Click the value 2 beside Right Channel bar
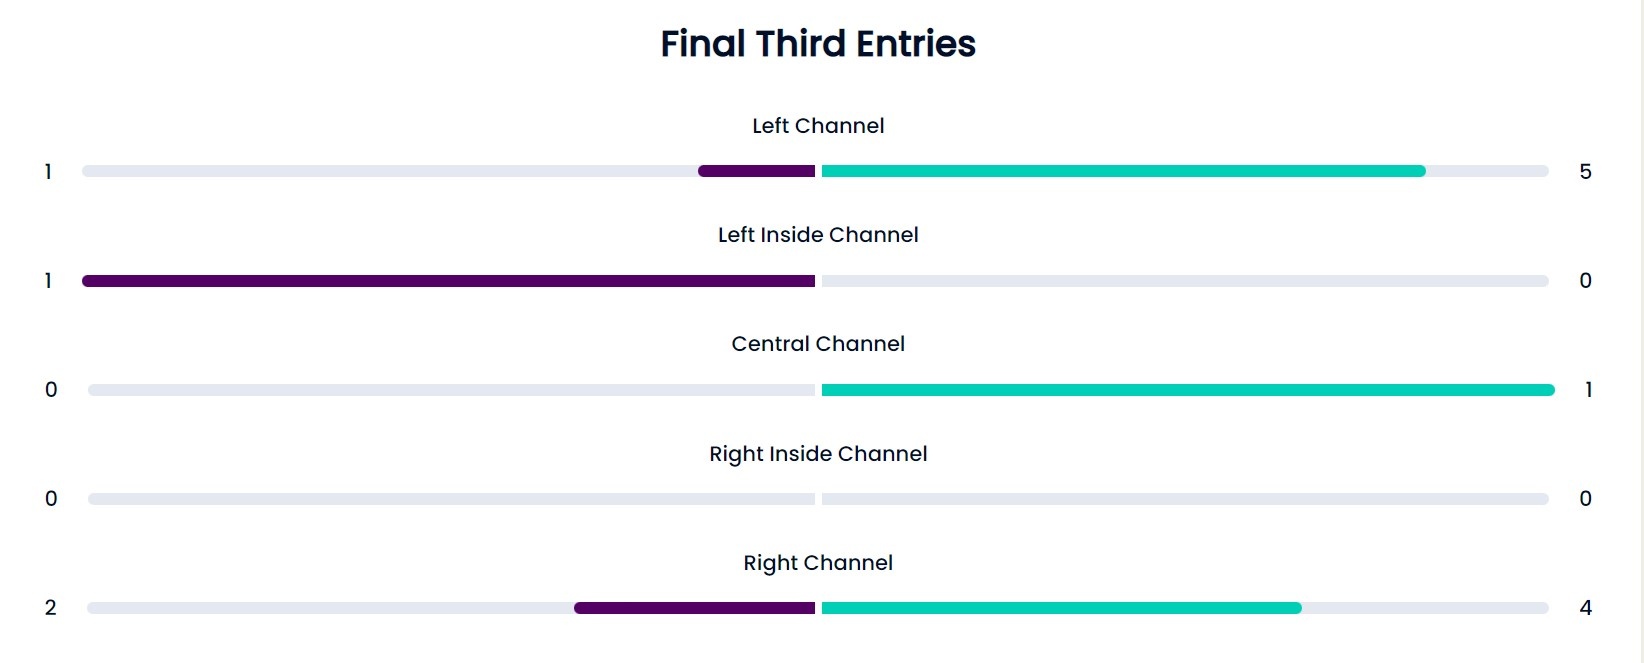The height and width of the screenshot is (663, 1644). [51, 608]
